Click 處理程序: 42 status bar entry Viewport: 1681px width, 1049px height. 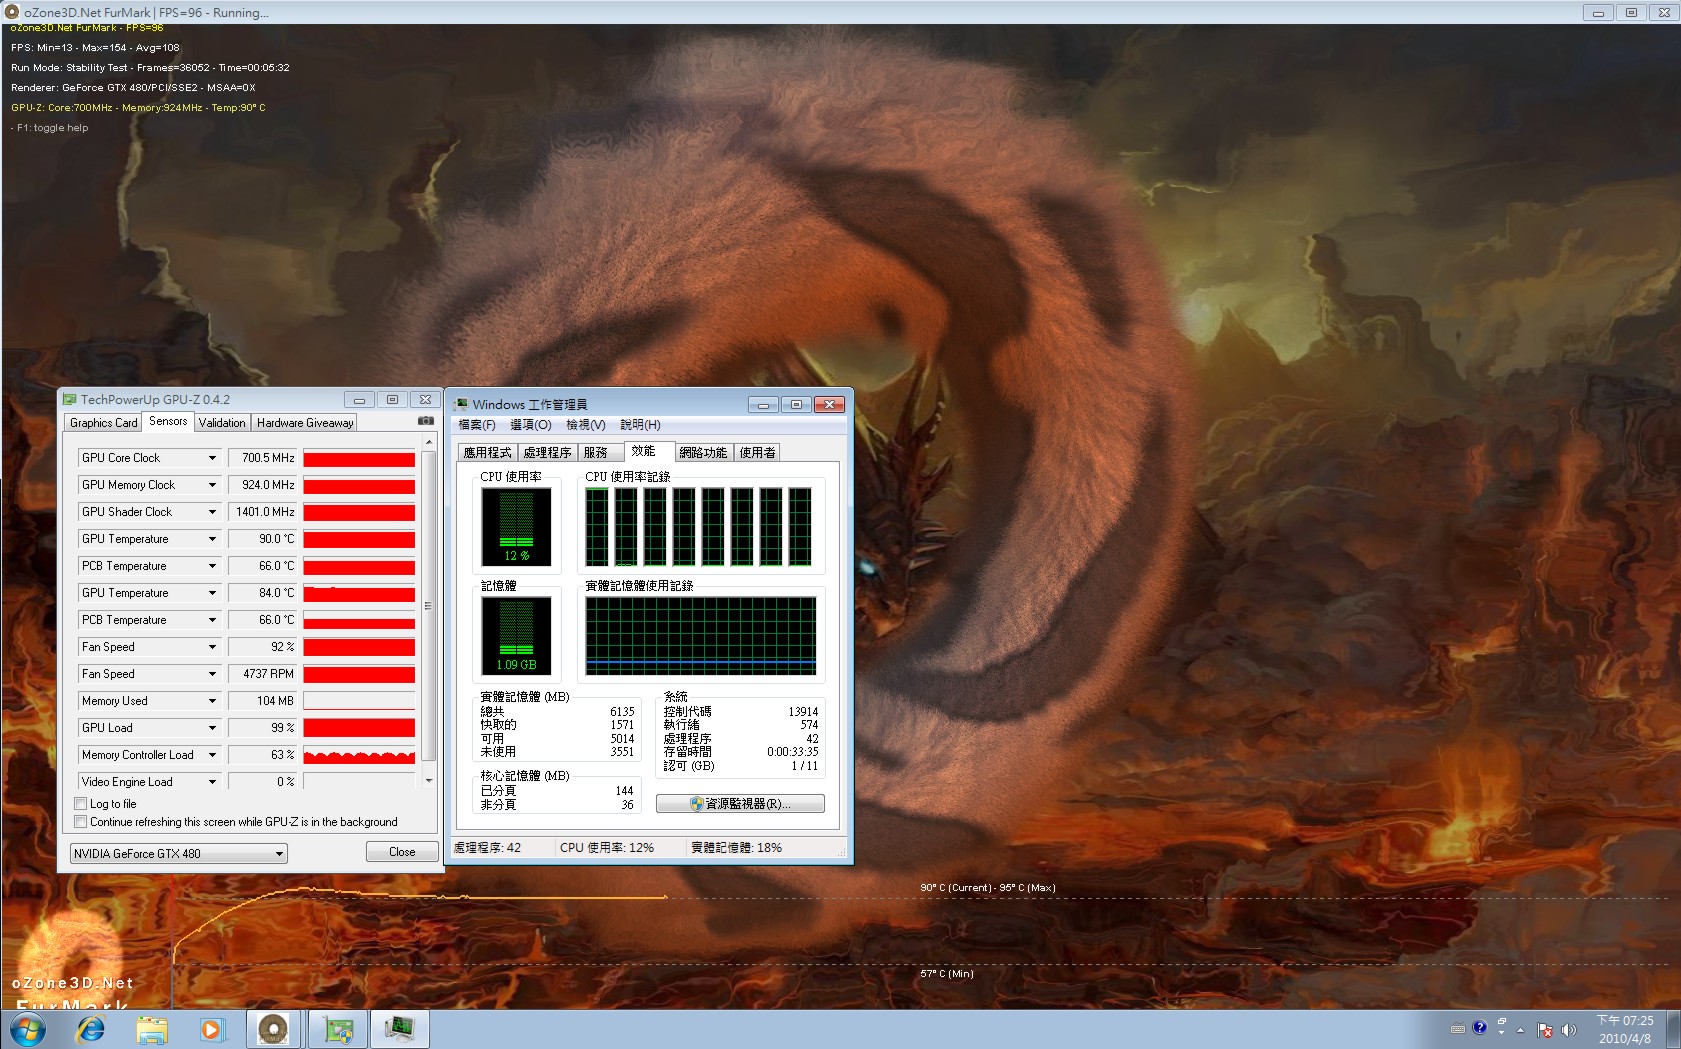point(487,848)
